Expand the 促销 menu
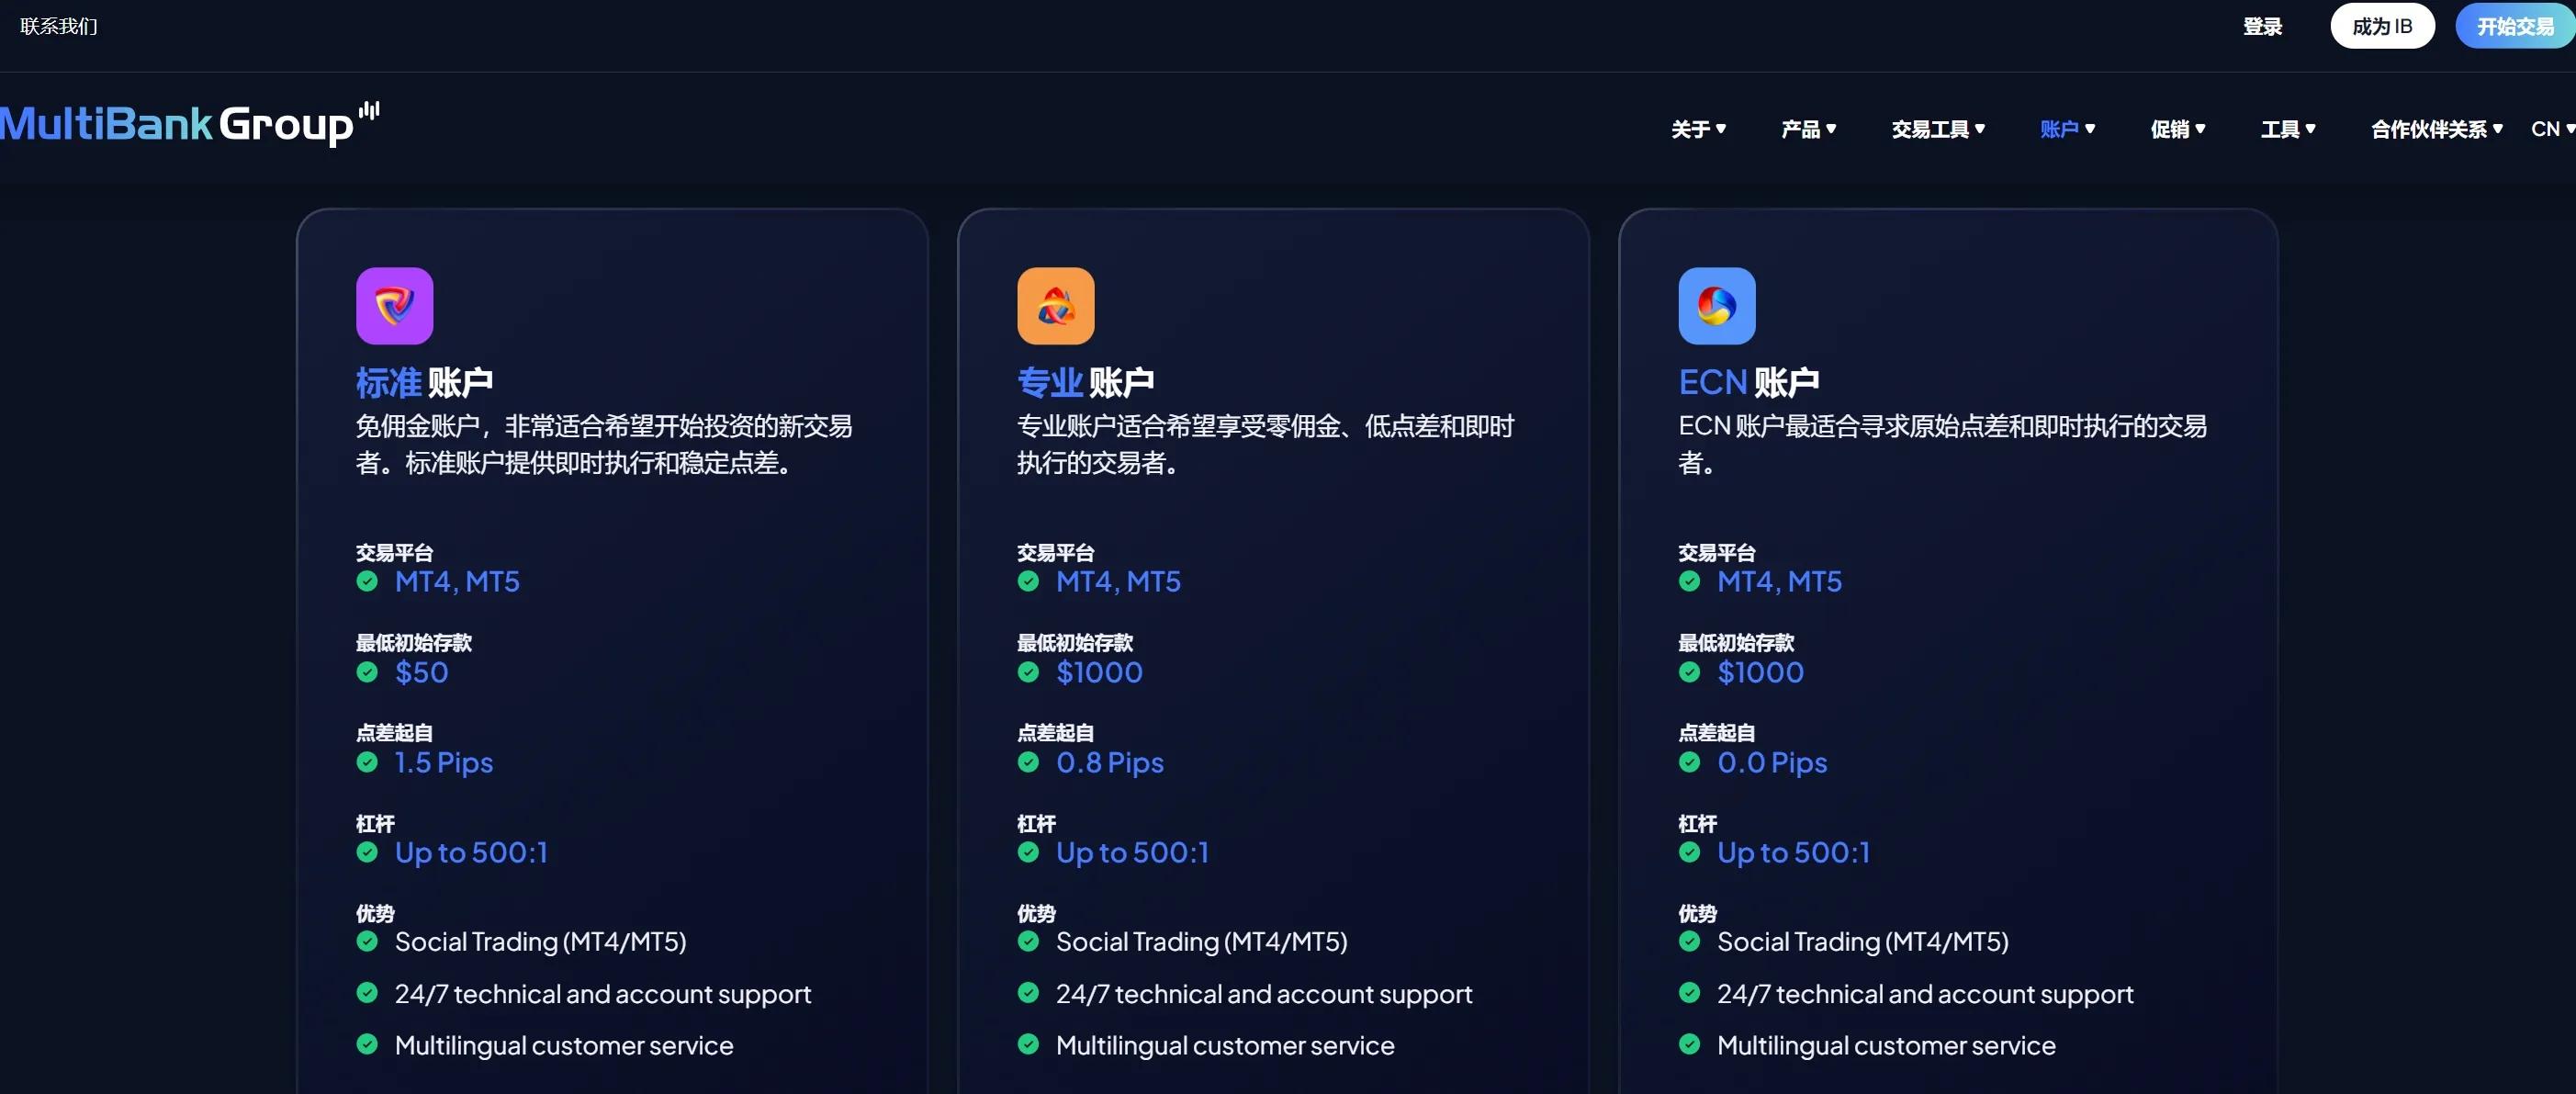The height and width of the screenshot is (1094, 2576). [2177, 129]
